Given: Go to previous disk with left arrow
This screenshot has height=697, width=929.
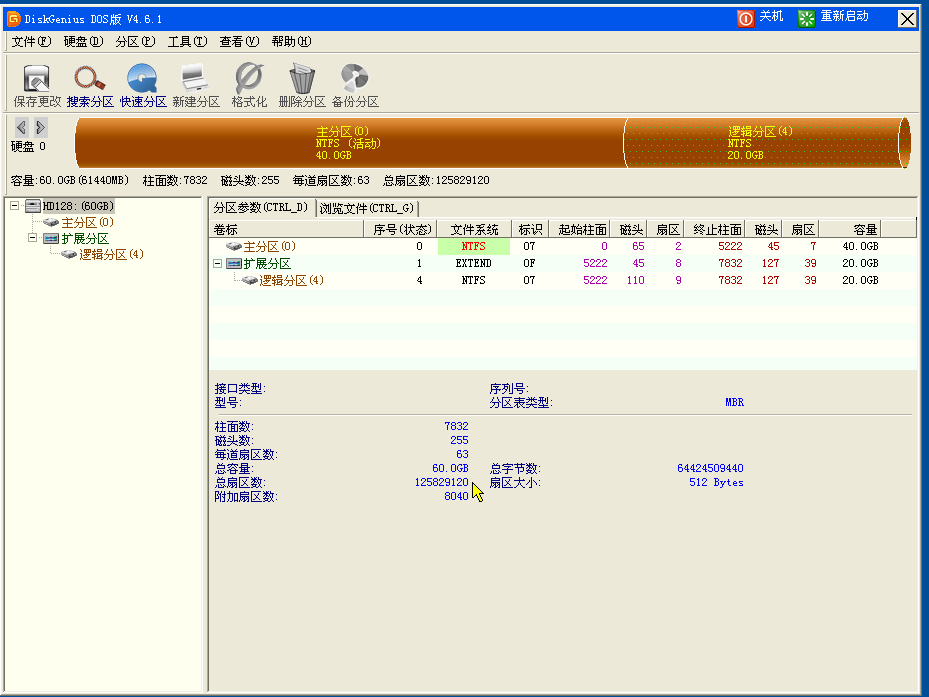Looking at the screenshot, I should point(21,127).
